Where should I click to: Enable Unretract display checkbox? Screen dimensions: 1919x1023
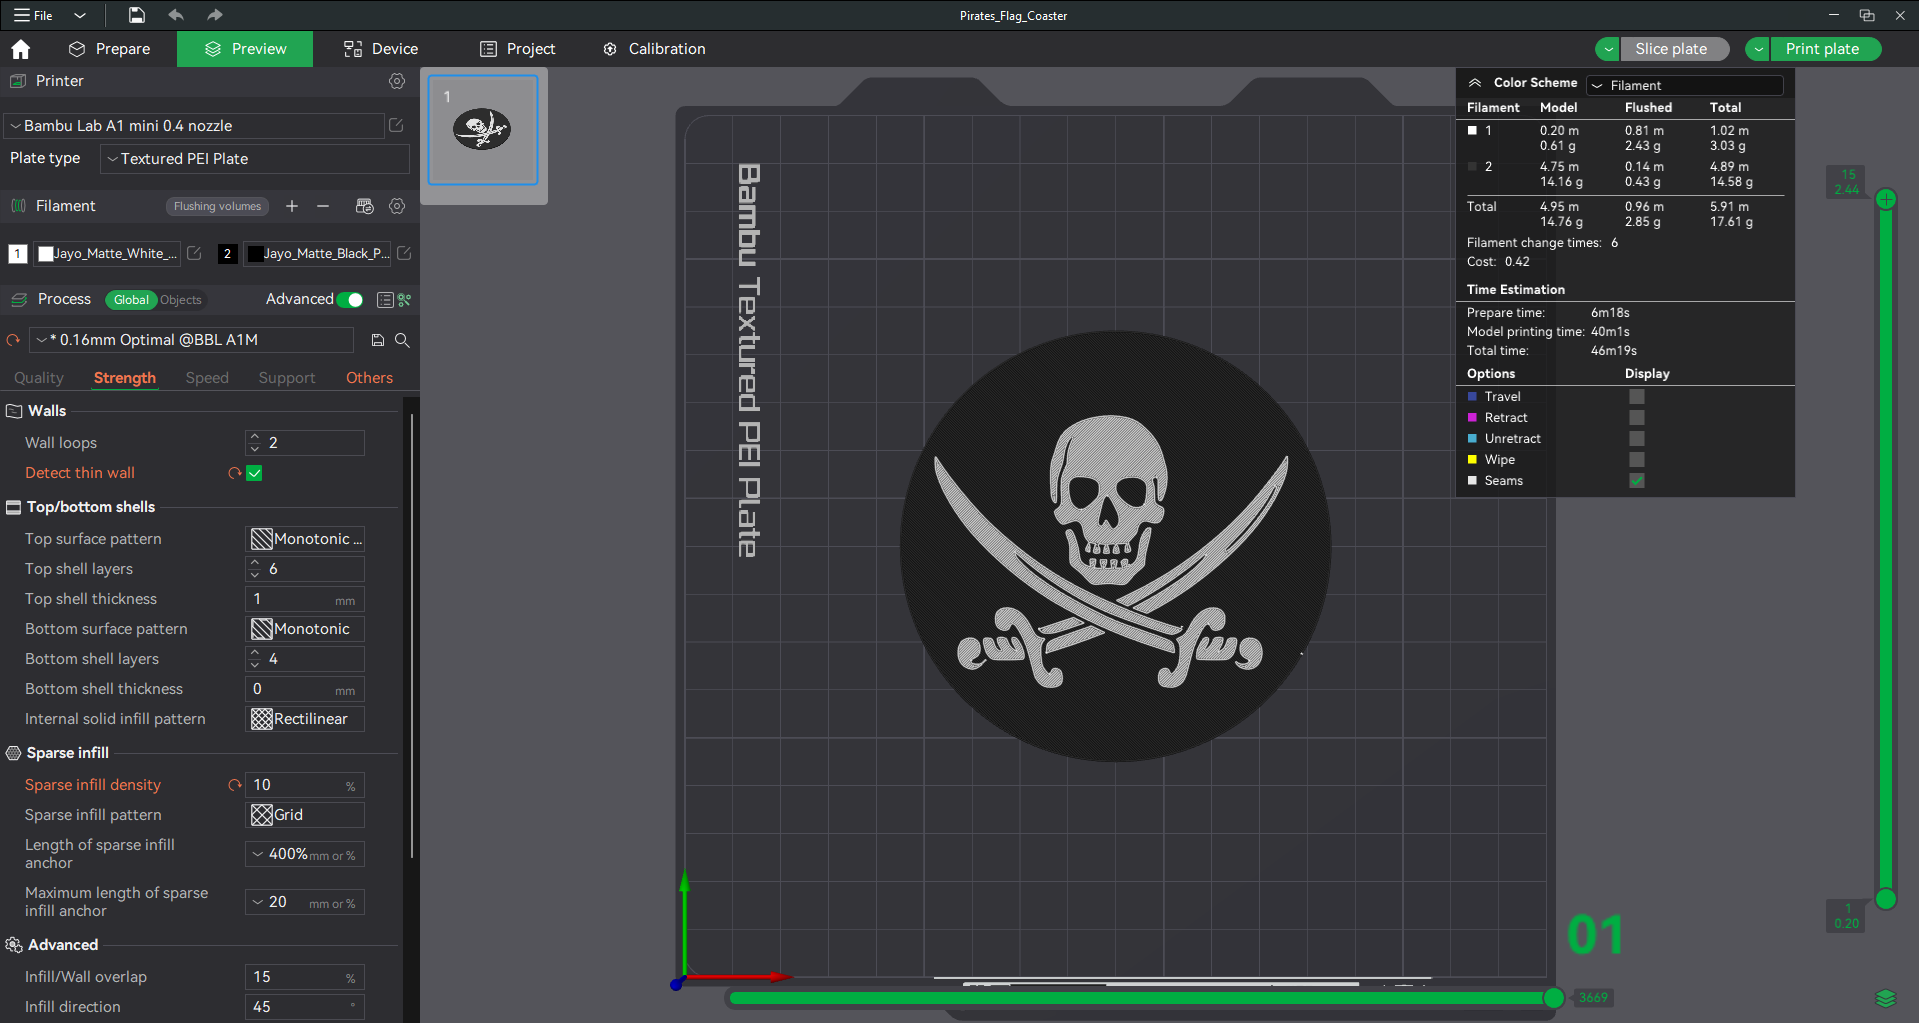[1637, 439]
